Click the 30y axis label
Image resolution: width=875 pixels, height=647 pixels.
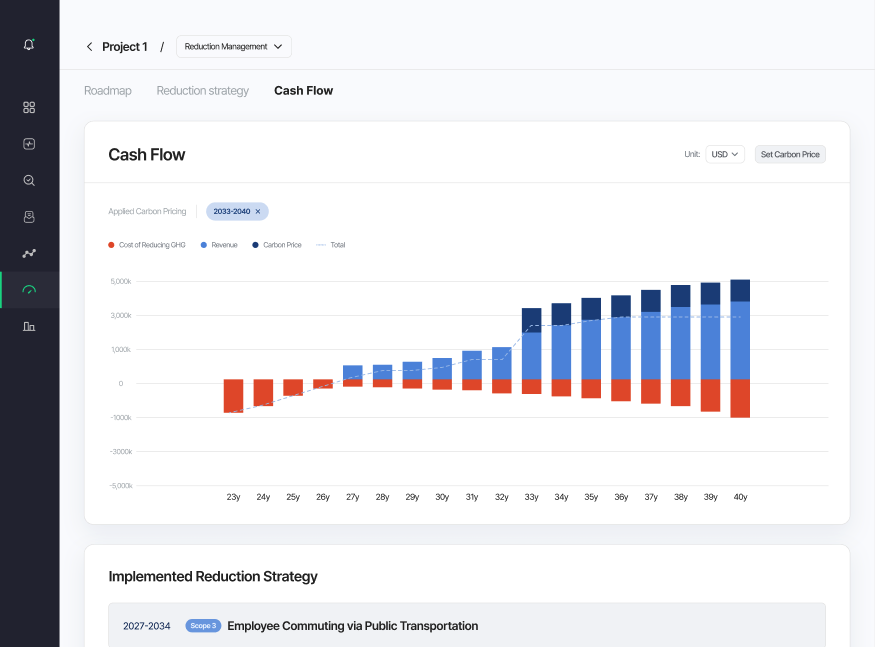tap(442, 497)
